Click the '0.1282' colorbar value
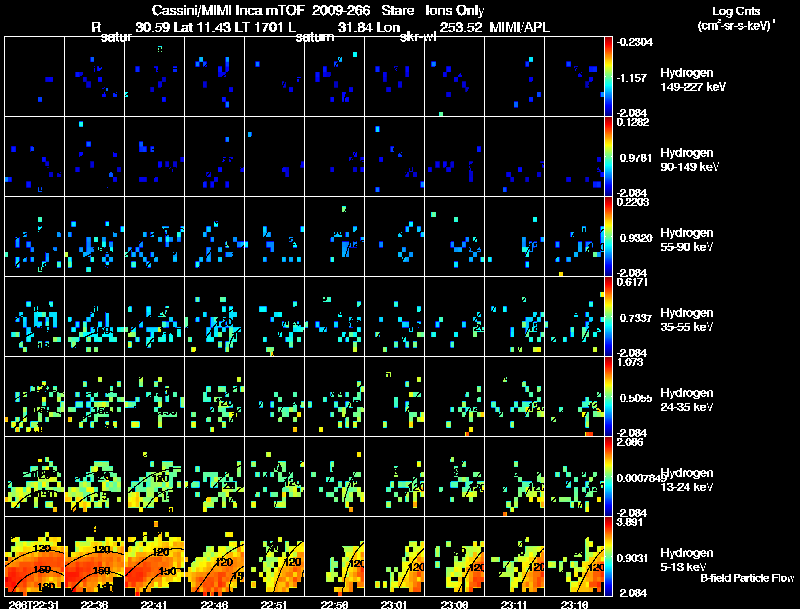Viewport: 800px width, 609px height. click(633, 122)
